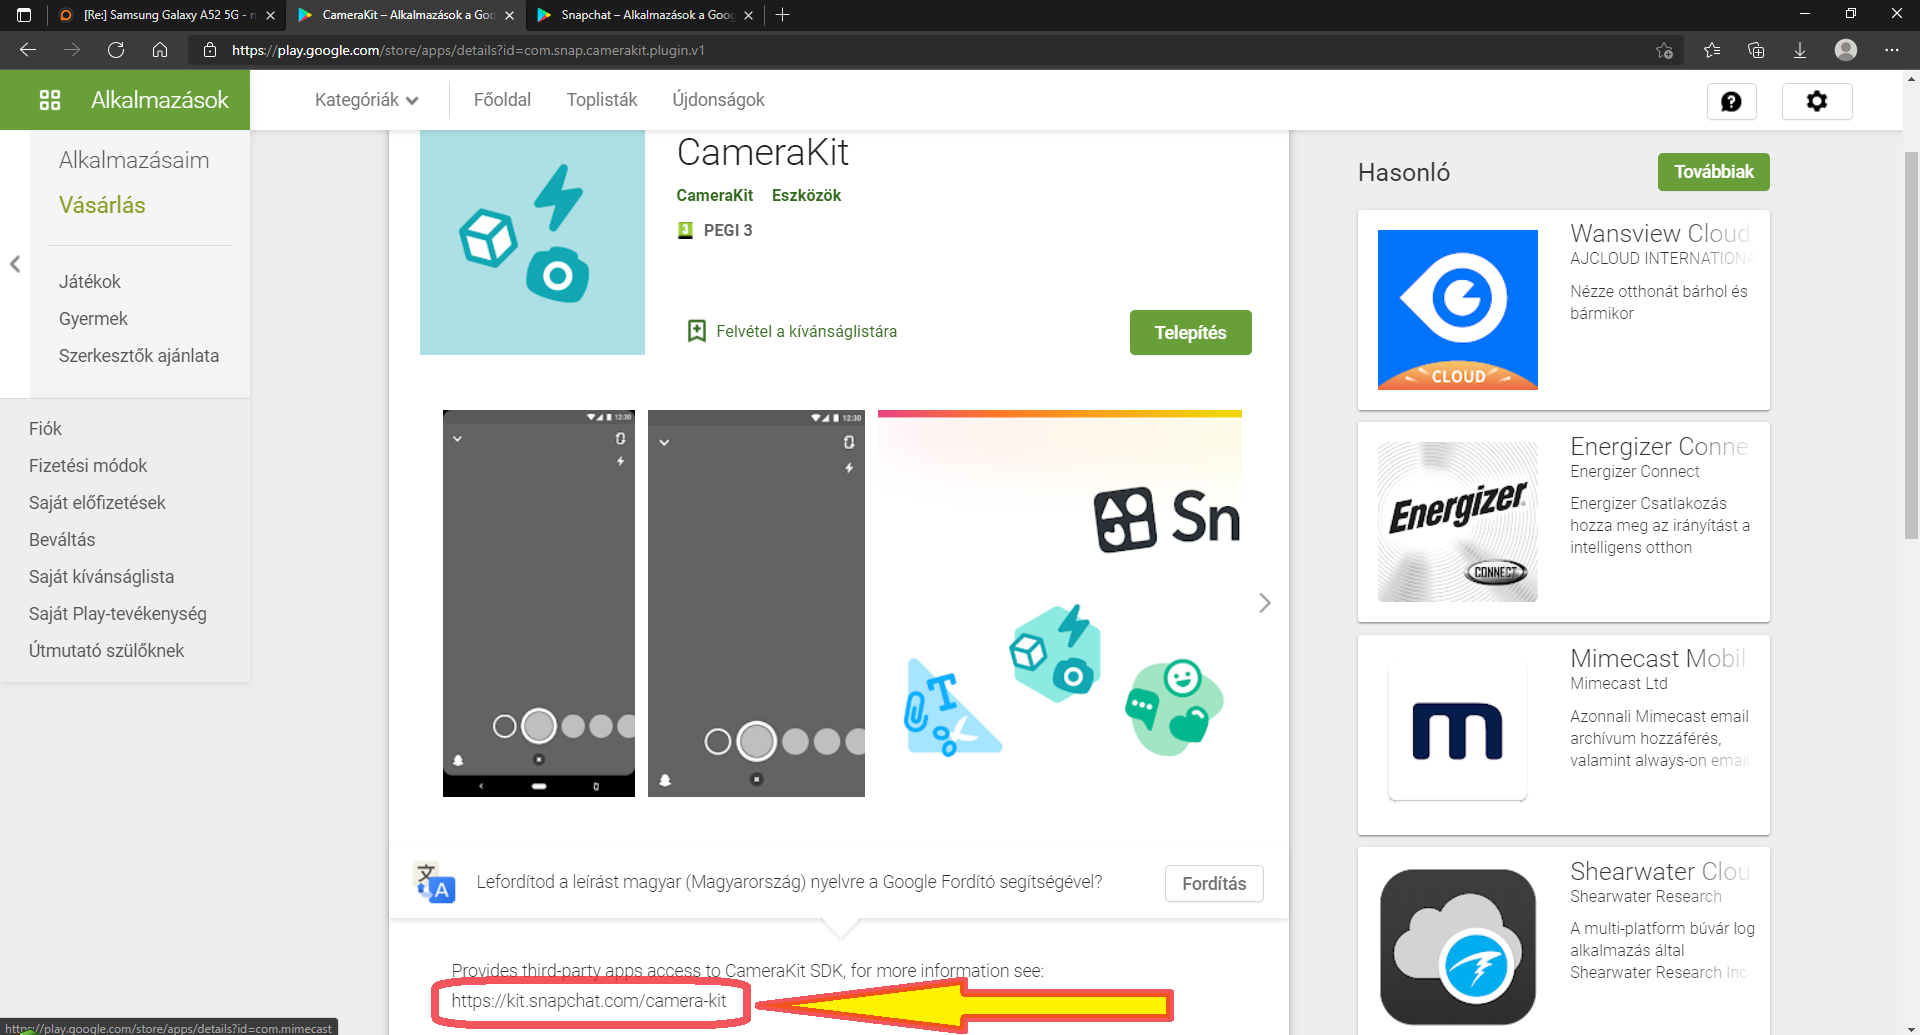Click the site lock icon in address bar
The height and width of the screenshot is (1035, 1920).
click(210, 50)
